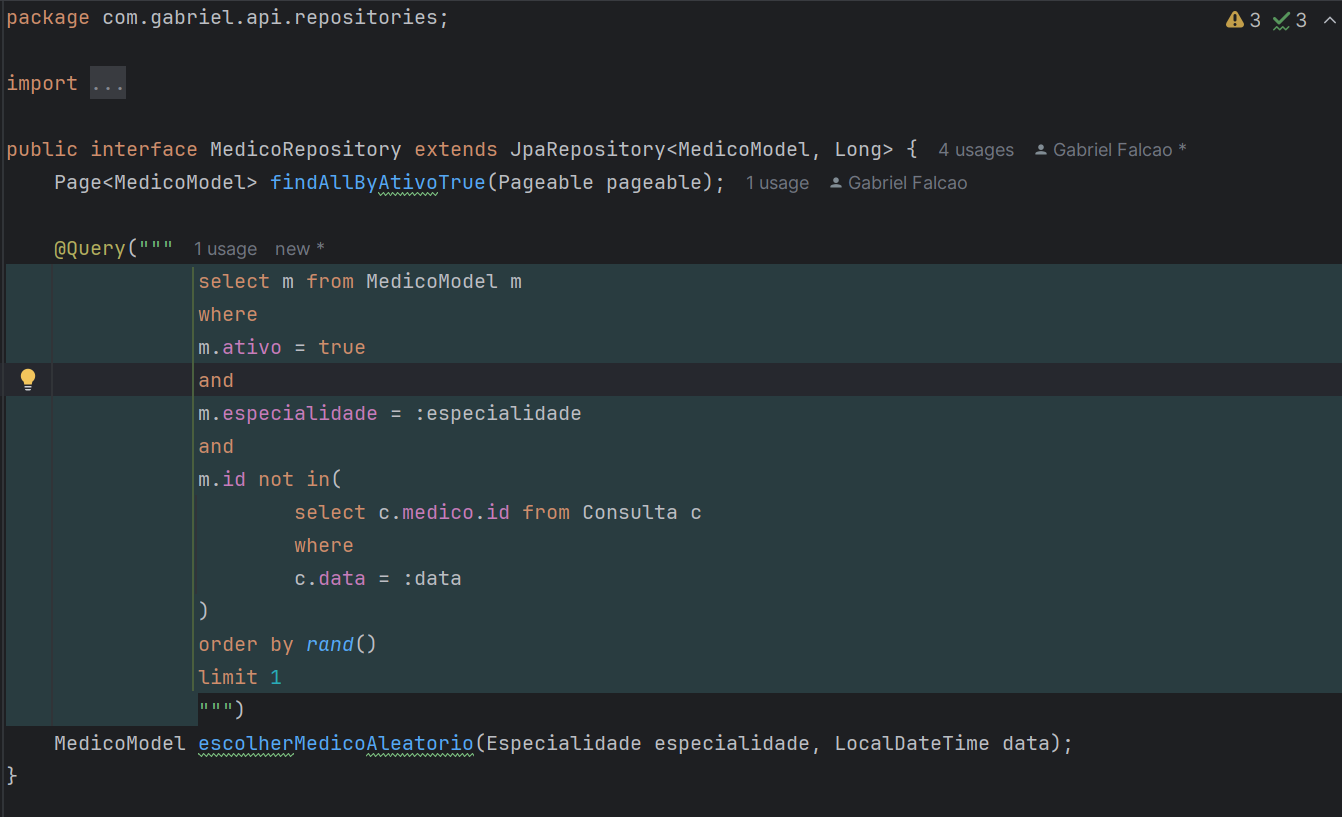Click the findAllByAtivoTrue method name

point(378,183)
